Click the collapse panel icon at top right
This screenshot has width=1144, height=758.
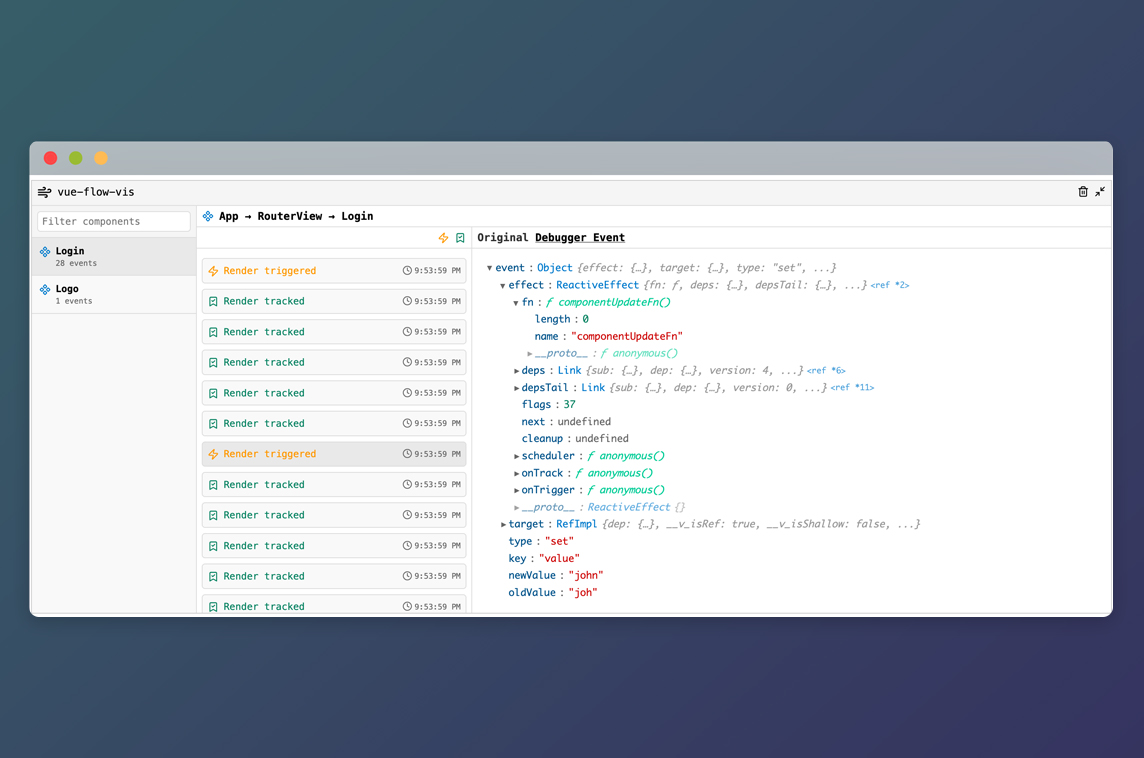pos(1100,192)
